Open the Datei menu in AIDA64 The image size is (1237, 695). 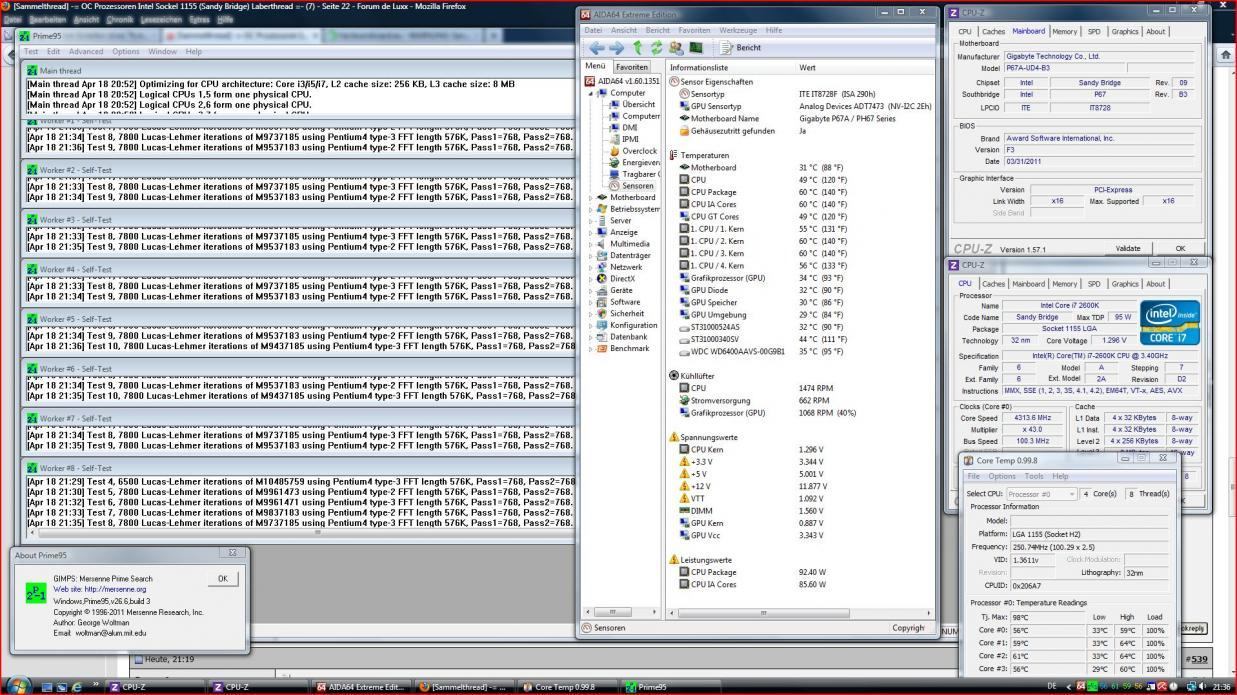coord(594,30)
